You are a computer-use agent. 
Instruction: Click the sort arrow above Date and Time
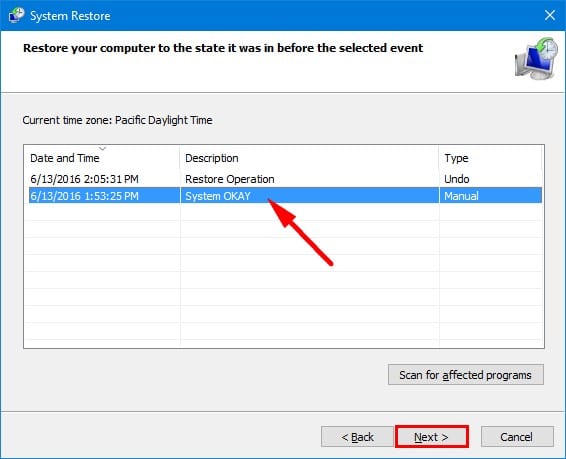(x=102, y=149)
